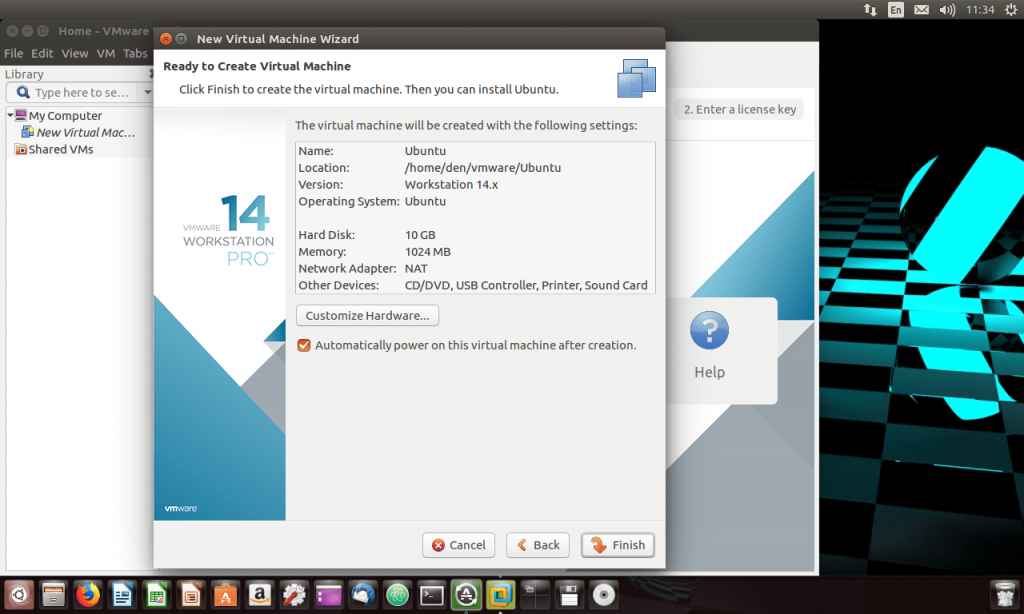Close the New Virtual Machine Wizard window

166,39
